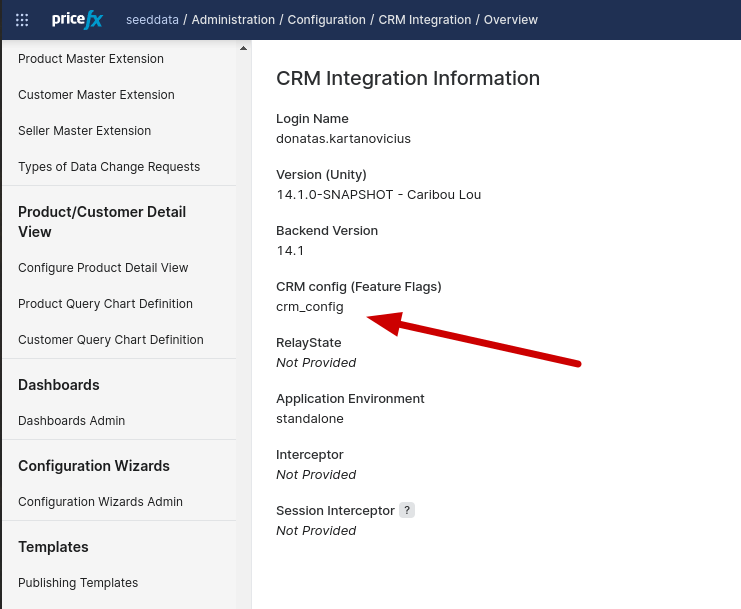Navigate to Configuration breadcrumb link

[x=325, y=20]
